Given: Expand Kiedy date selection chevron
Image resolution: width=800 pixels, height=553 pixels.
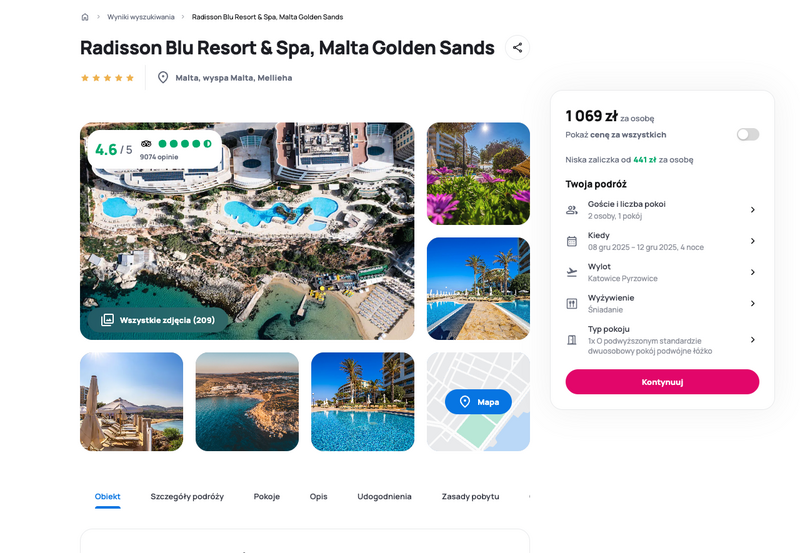Looking at the screenshot, I should click(753, 241).
